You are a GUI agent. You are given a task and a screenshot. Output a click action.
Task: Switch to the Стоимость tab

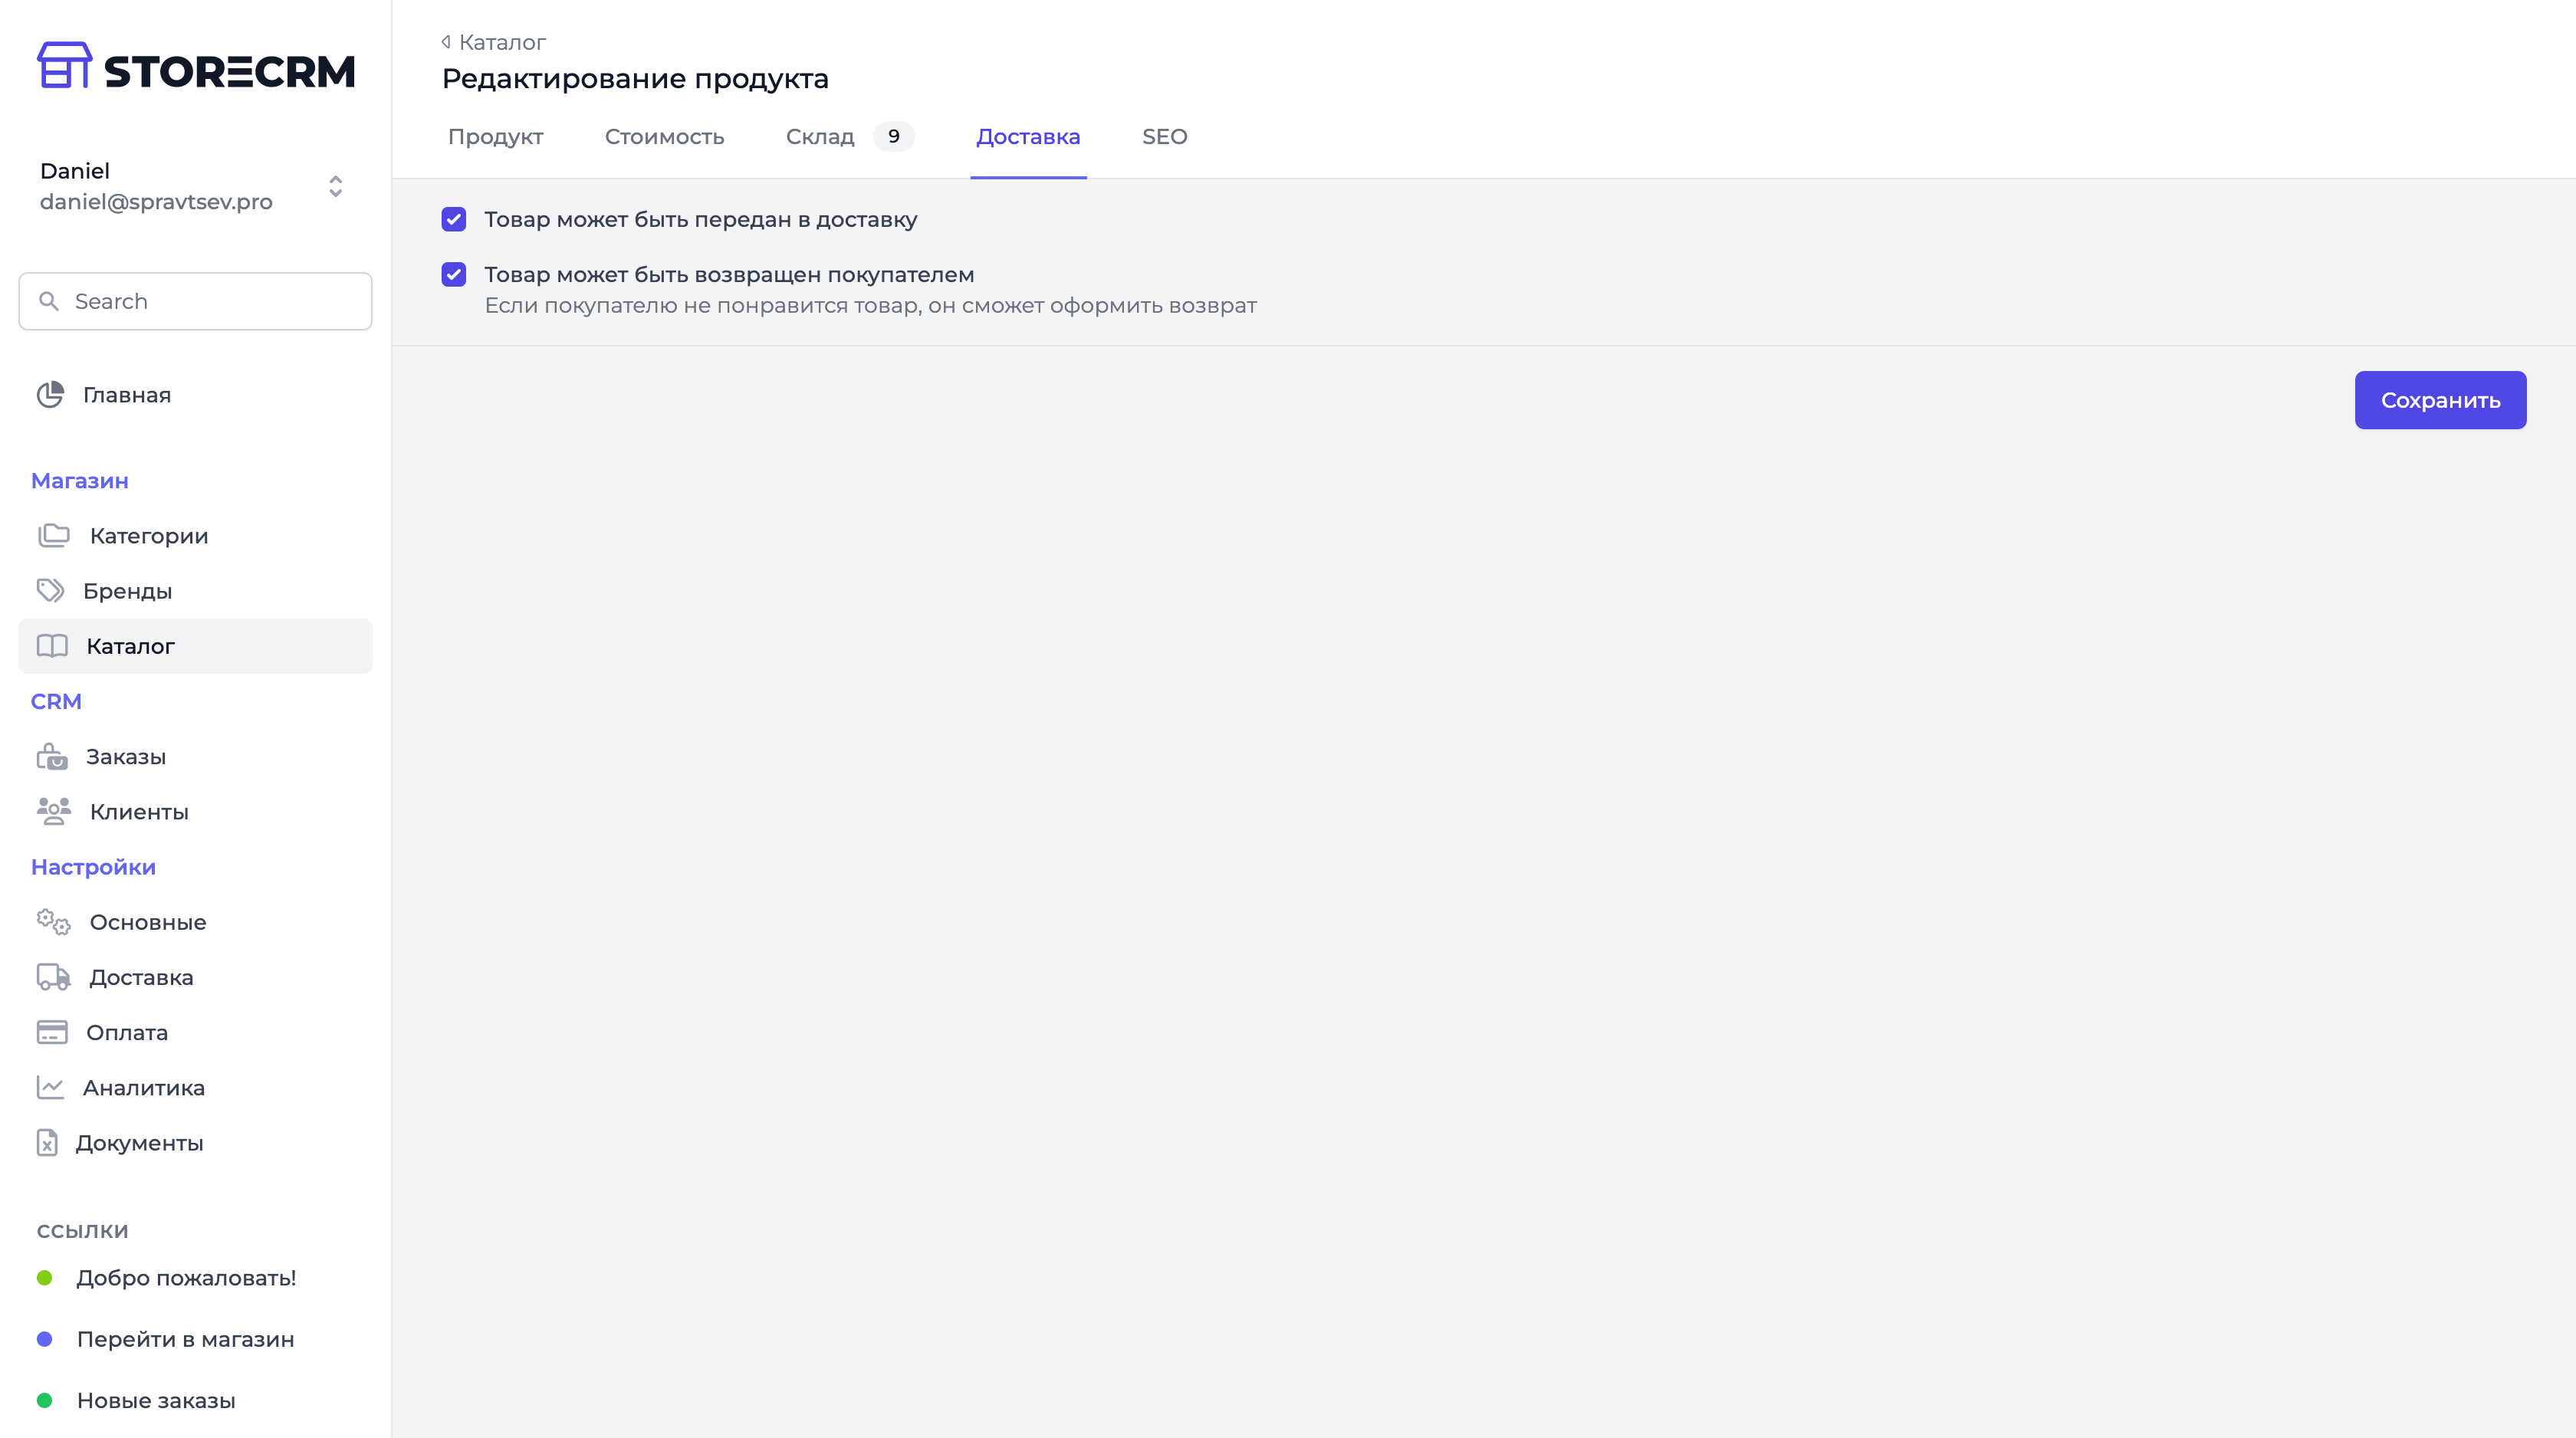tap(664, 137)
